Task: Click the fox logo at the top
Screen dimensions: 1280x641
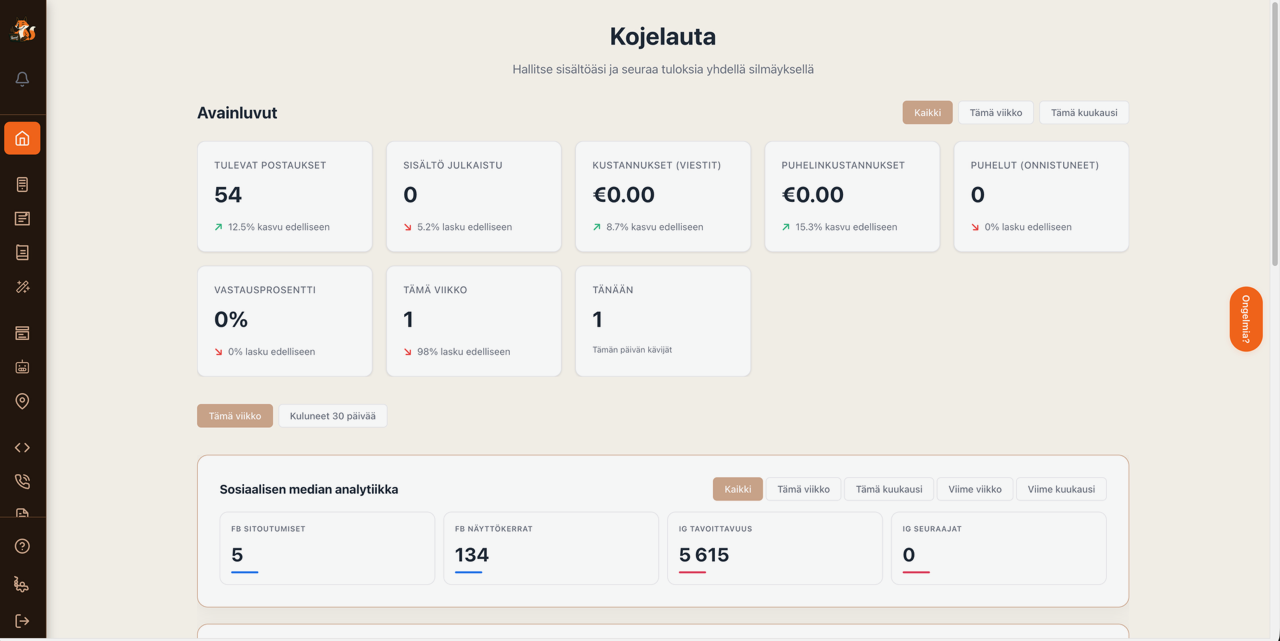Action: (22, 28)
